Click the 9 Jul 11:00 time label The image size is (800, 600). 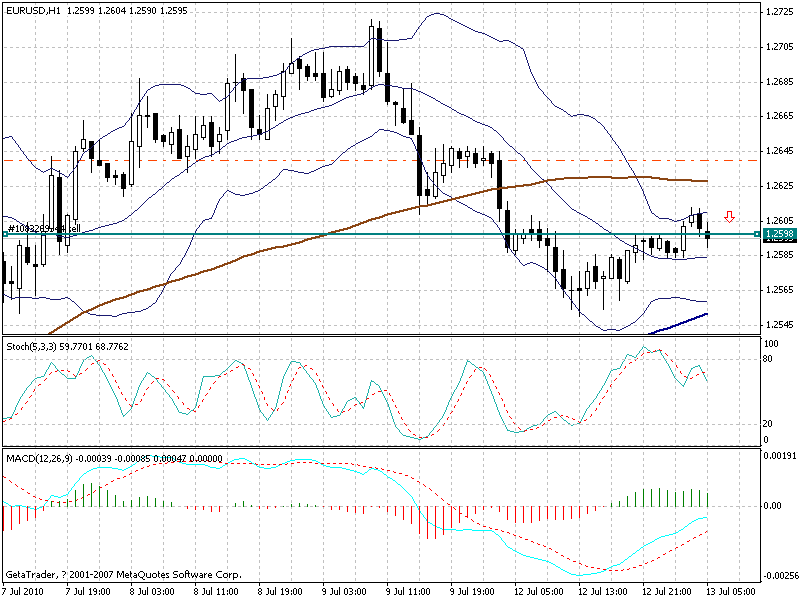408,592
